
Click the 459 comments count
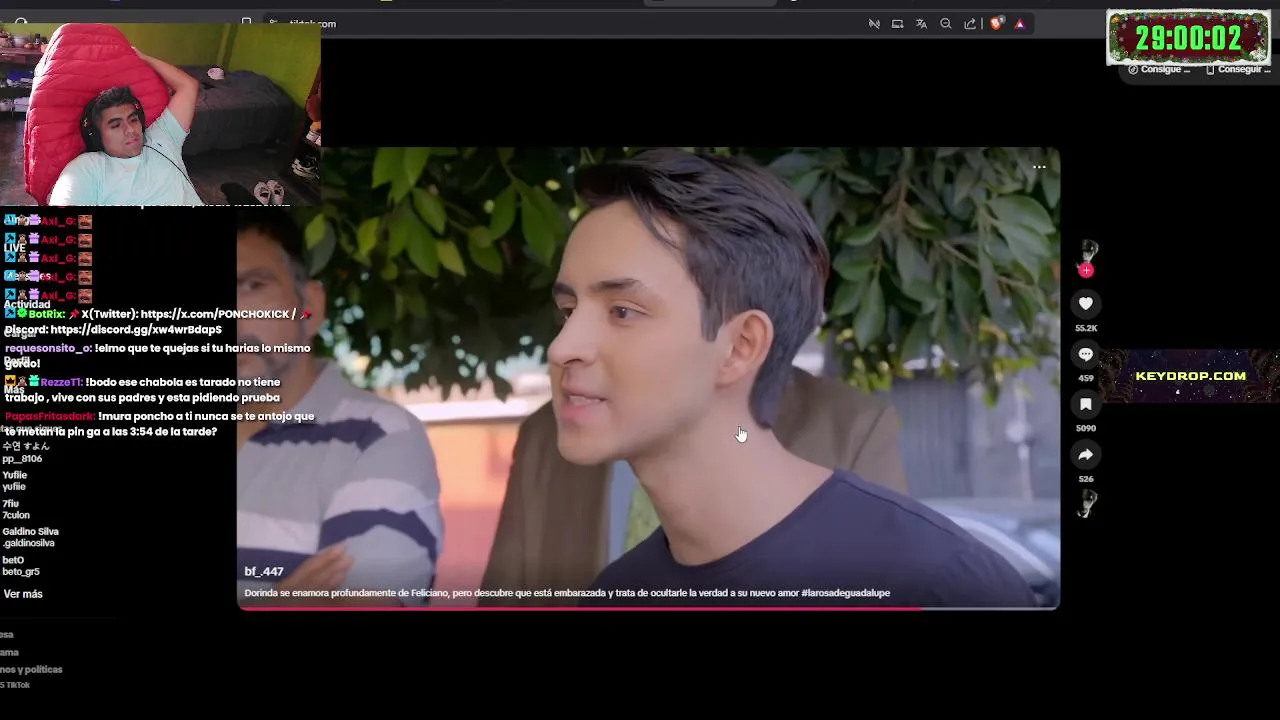(1086, 378)
